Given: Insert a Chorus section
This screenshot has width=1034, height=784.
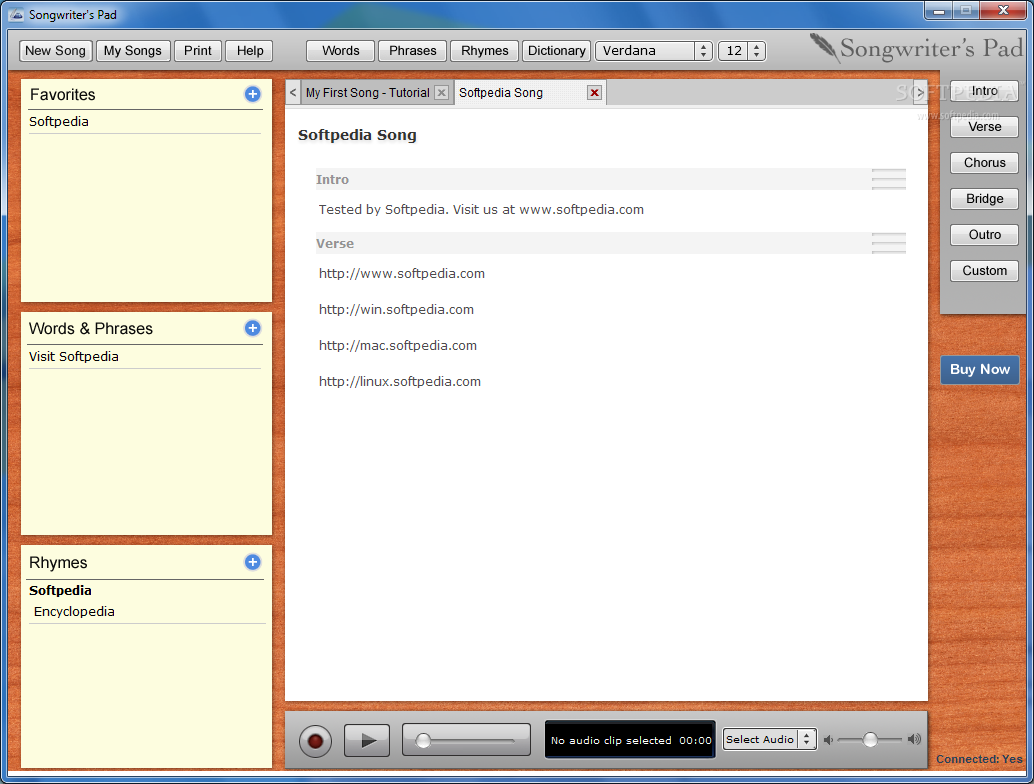Looking at the screenshot, I should (985, 163).
